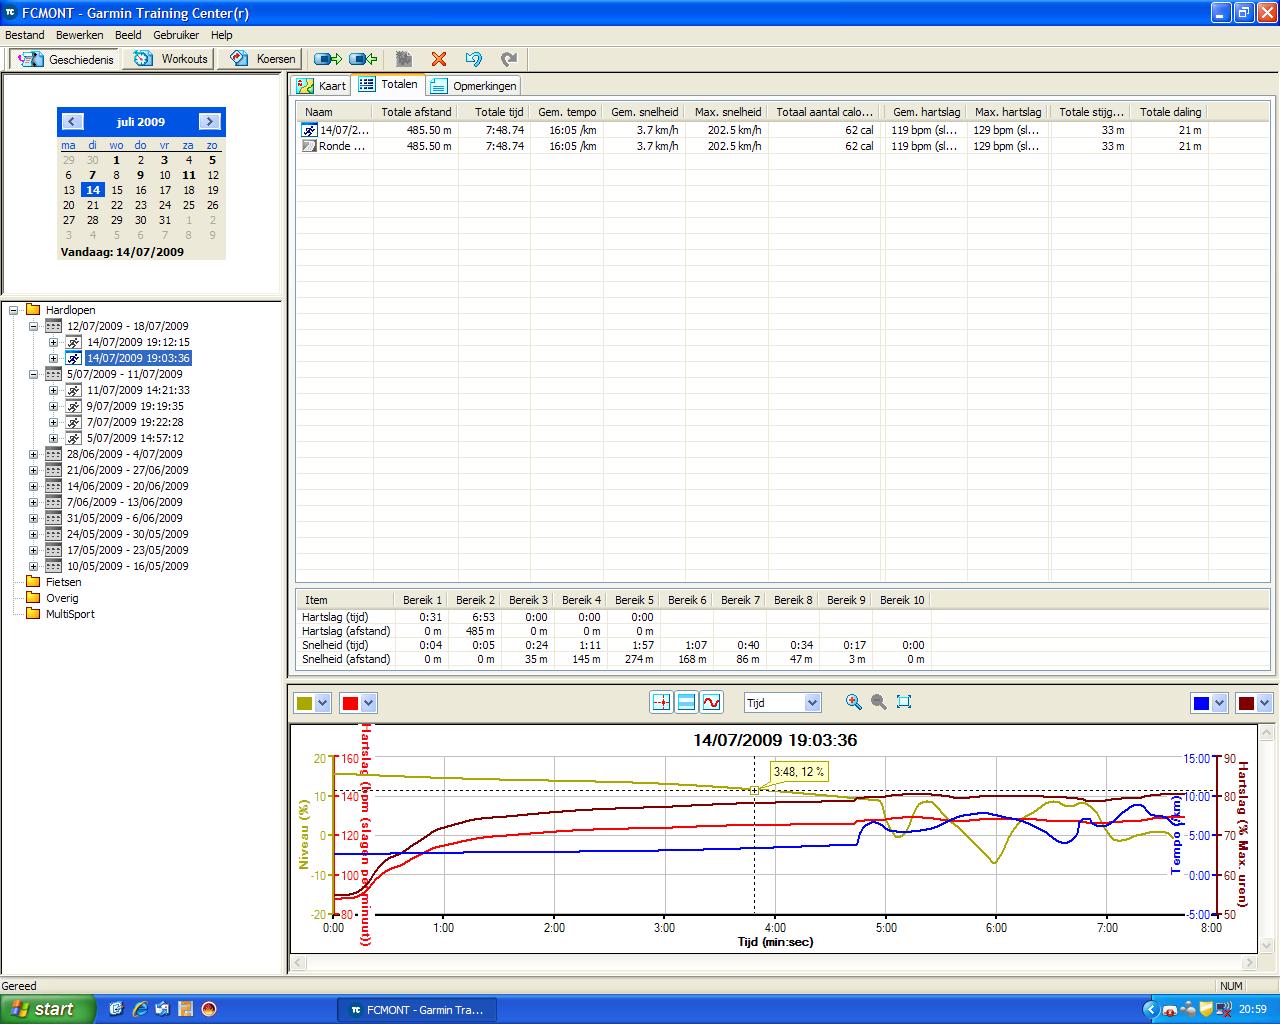Viewport: 1280px width, 1024px height.
Task: Open Geschiedenis view
Action: (x=65, y=59)
